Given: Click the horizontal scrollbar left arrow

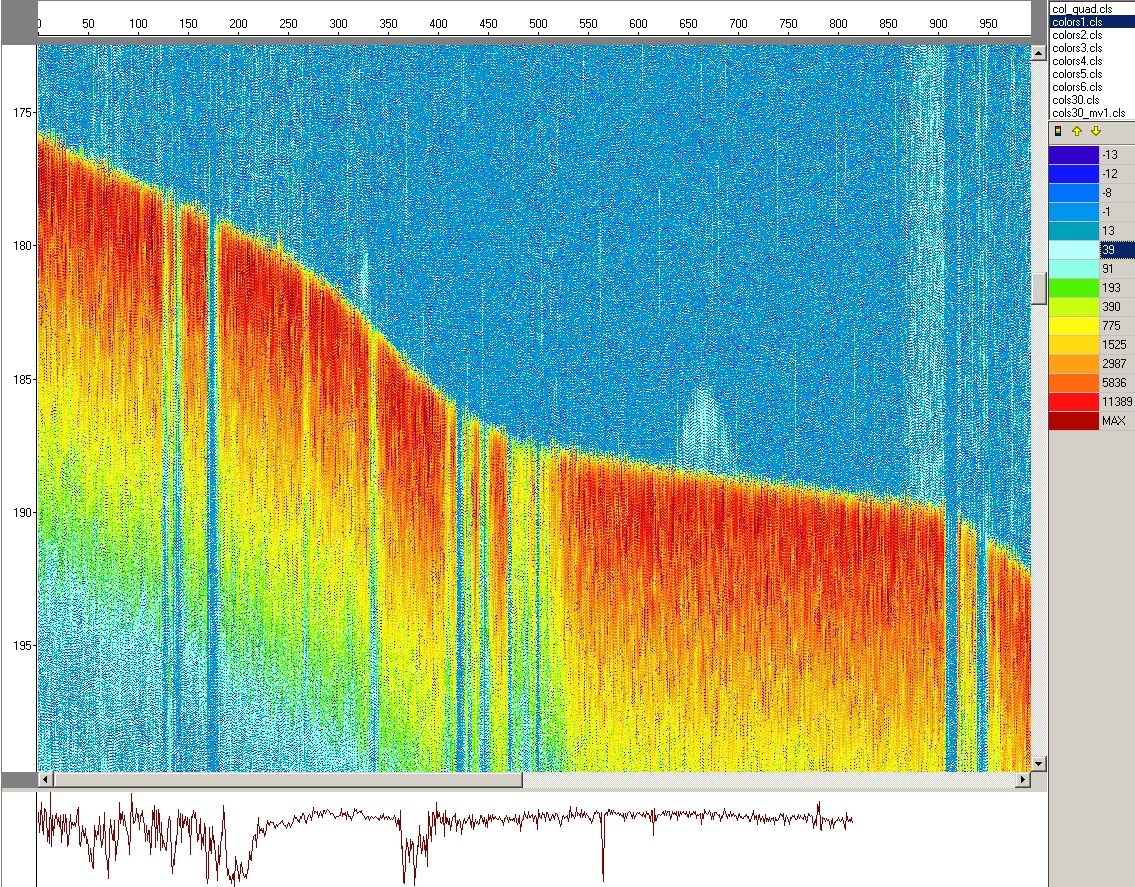Looking at the screenshot, I should (x=44, y=779).
